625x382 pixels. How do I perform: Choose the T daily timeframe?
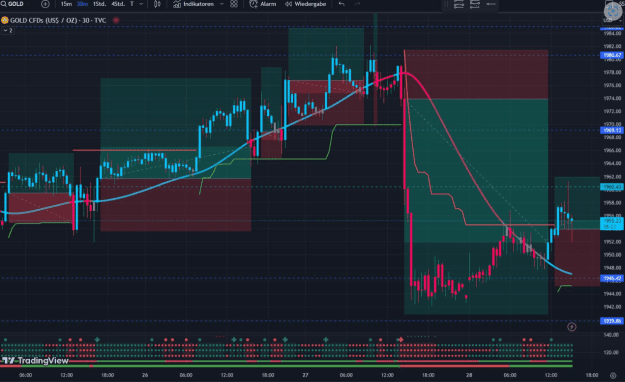(x=132, y=4)
